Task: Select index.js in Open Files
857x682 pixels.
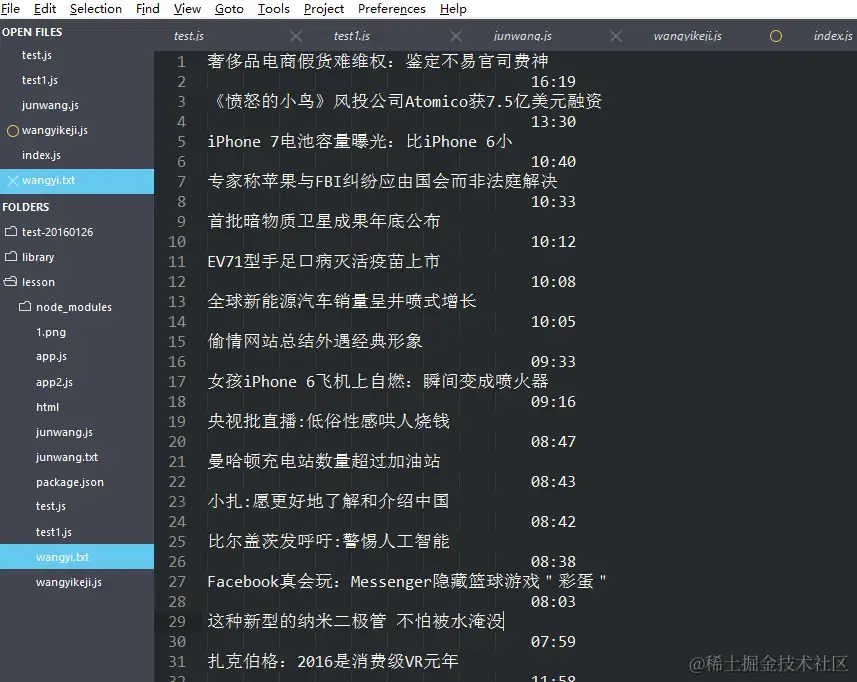Action: tap(41, 155)
